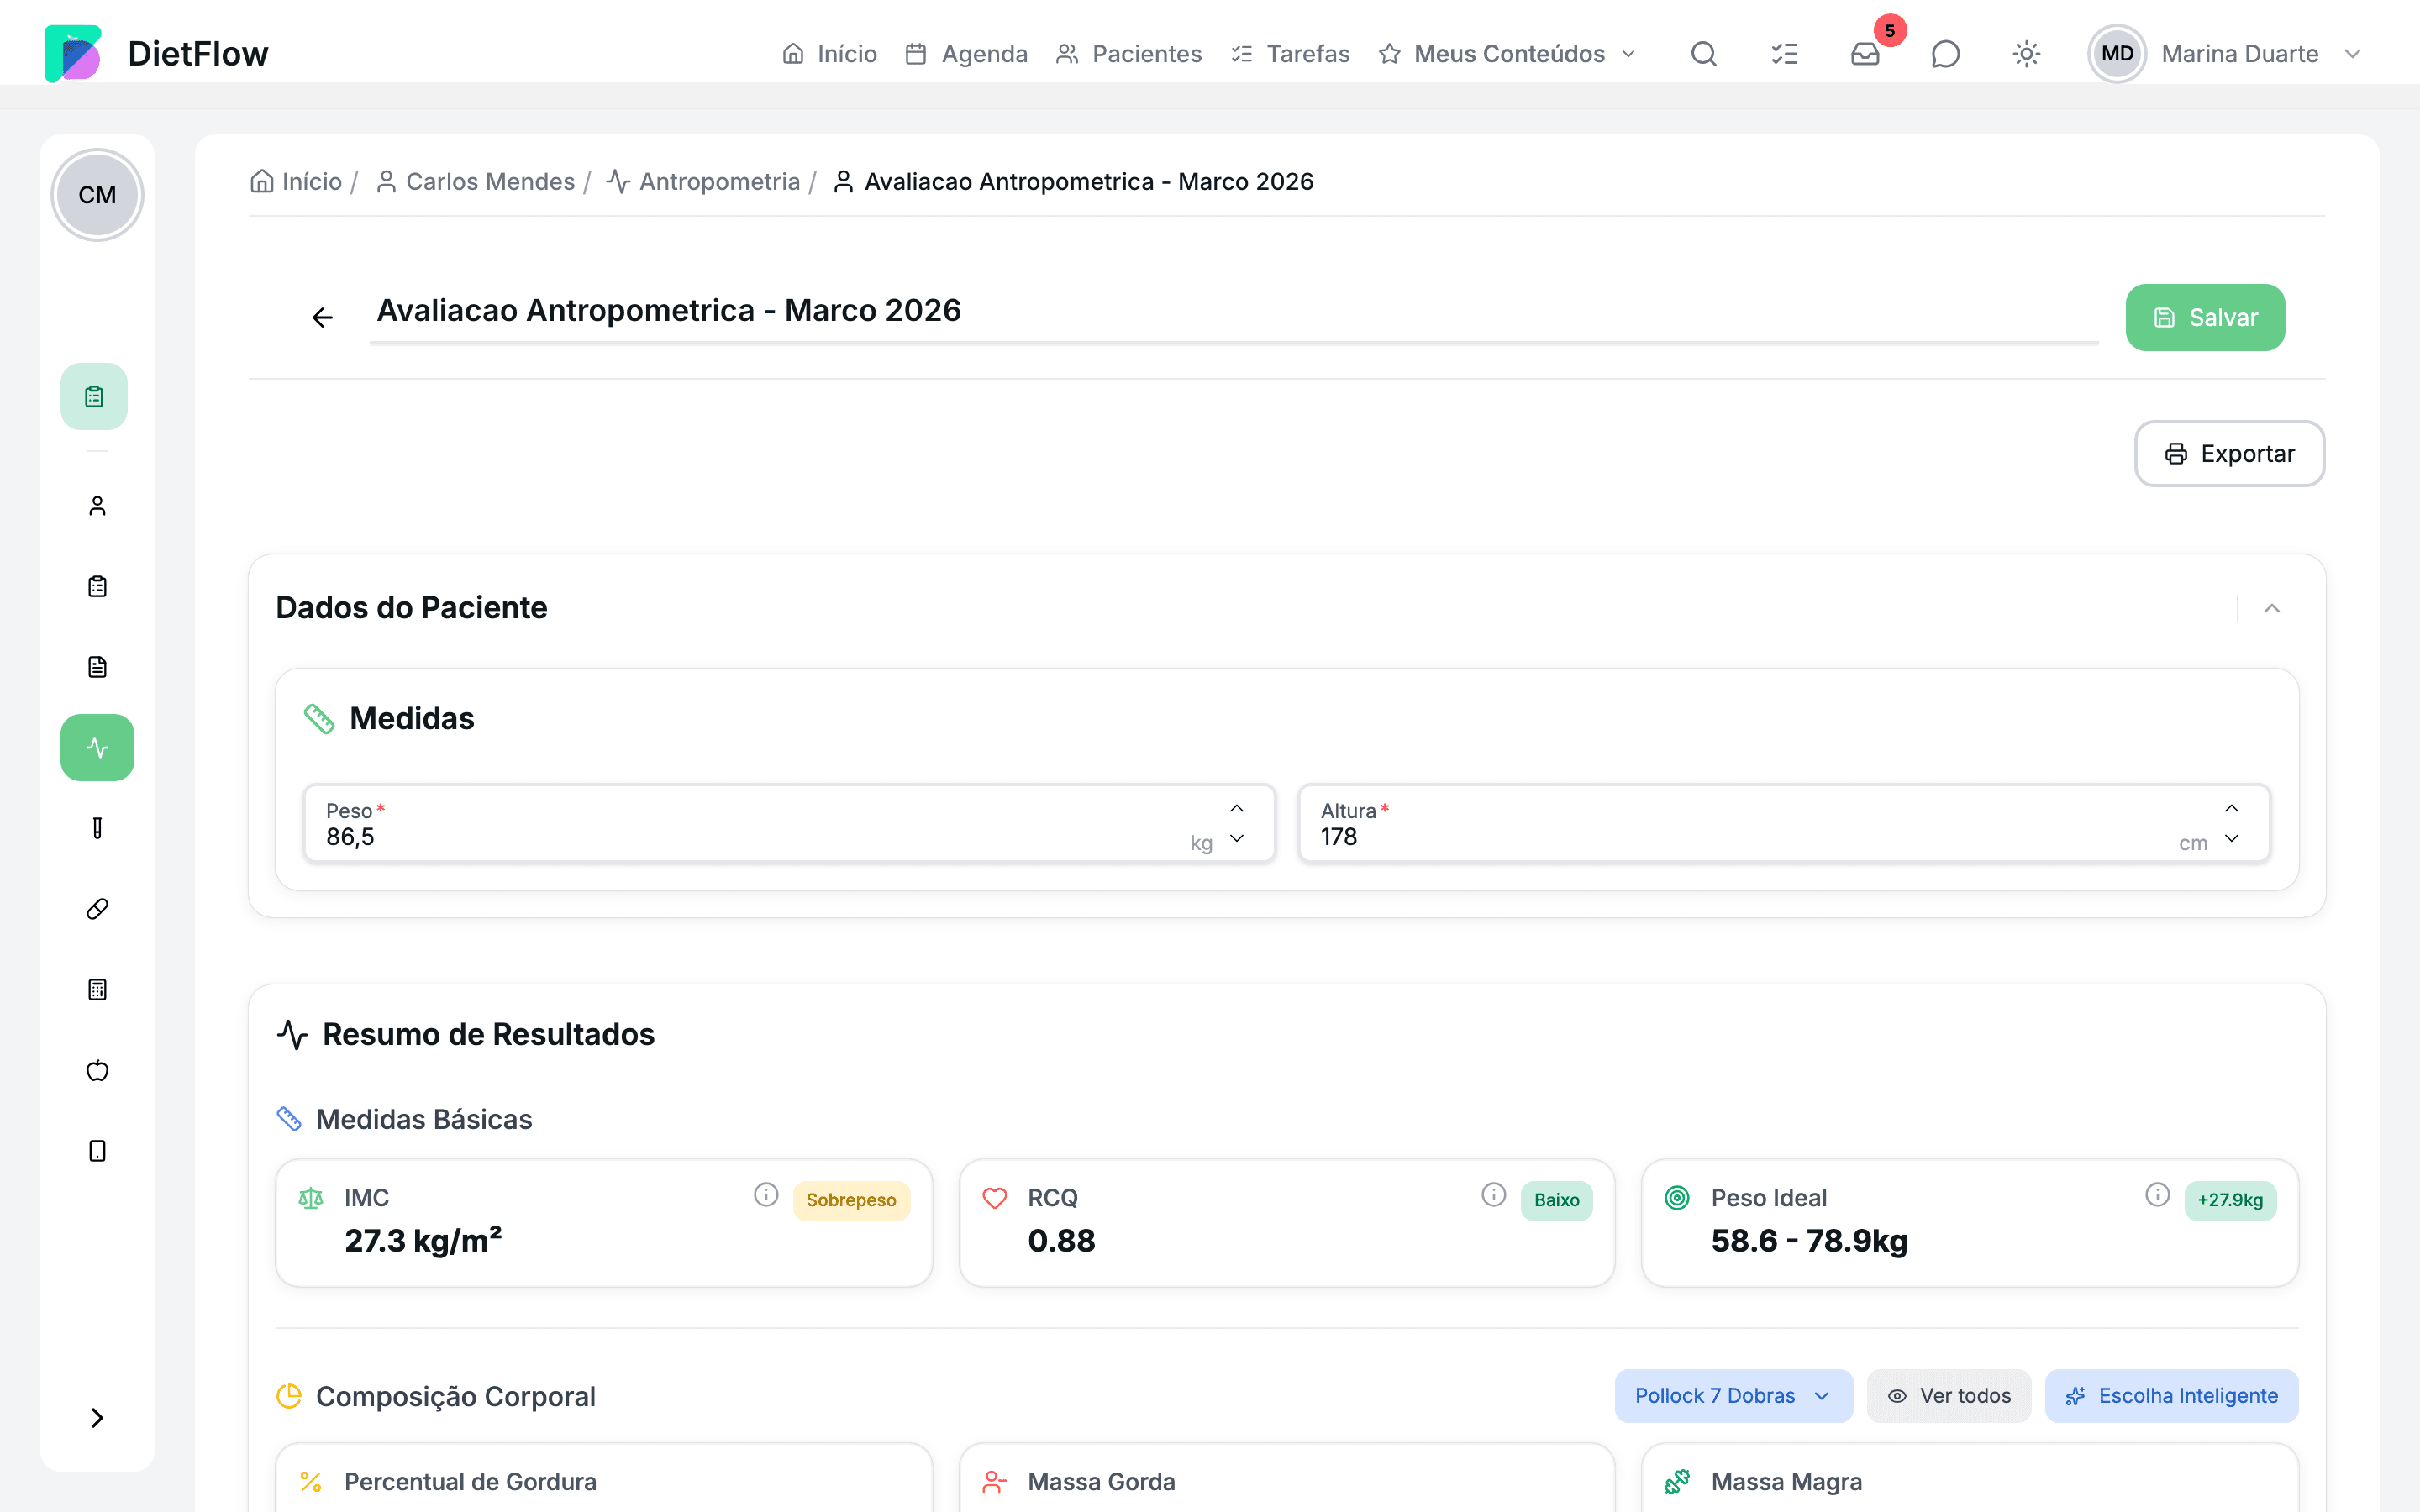Open the Agenda menu item
Screen dimensions: 2420x1512
pyautogui.click(x=966, y=54)
